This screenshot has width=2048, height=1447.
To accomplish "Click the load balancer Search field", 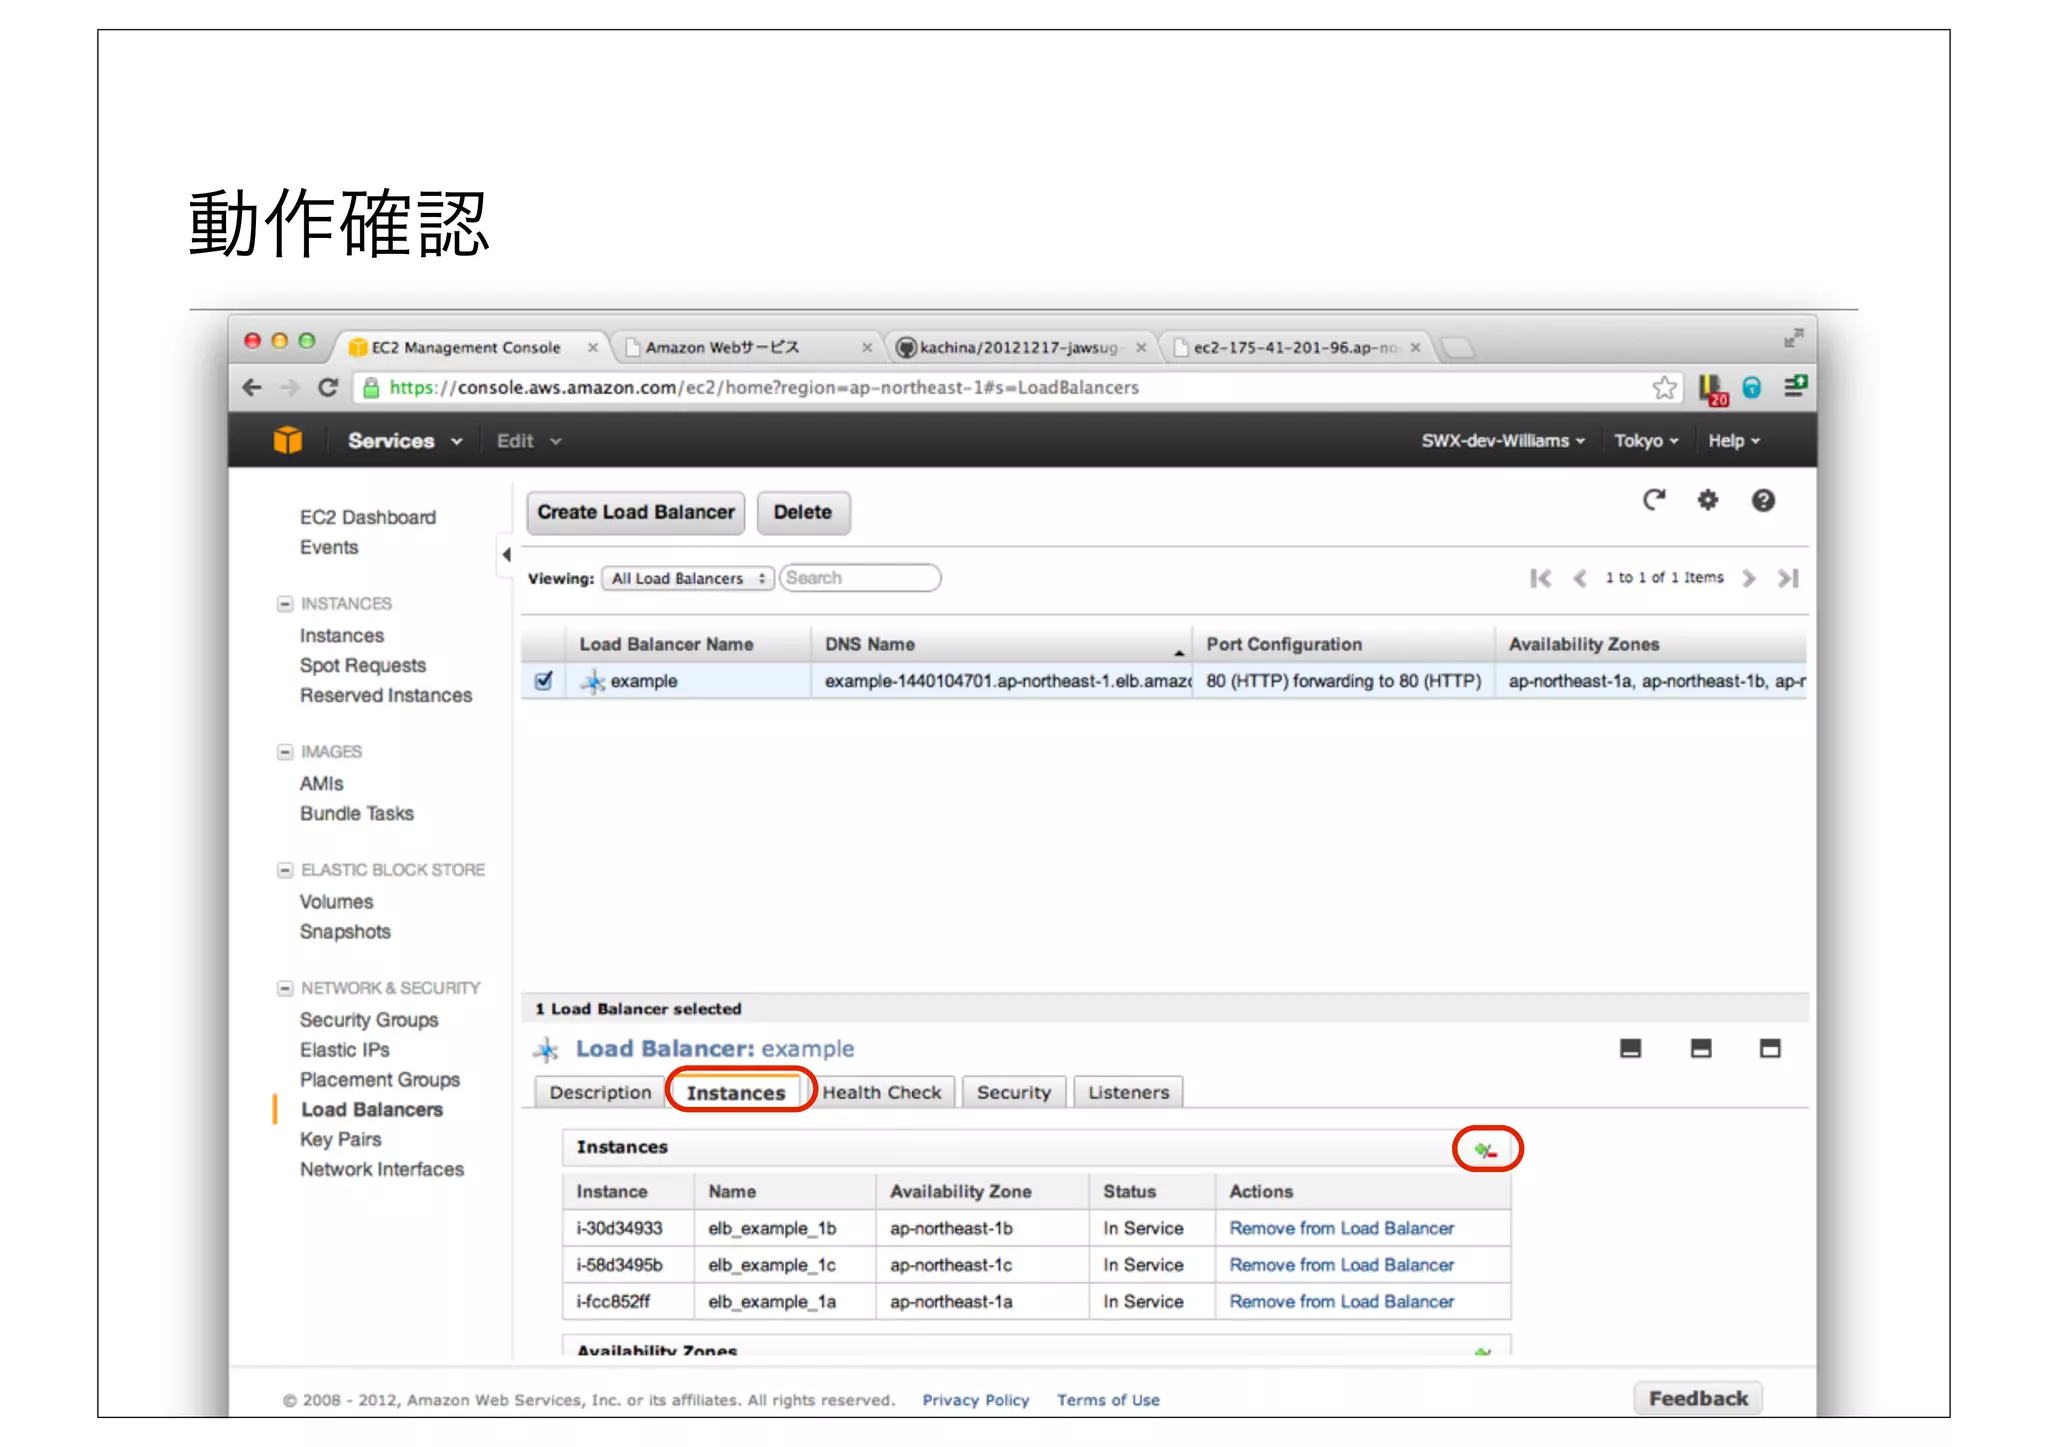I will click(x=859, y=578).
